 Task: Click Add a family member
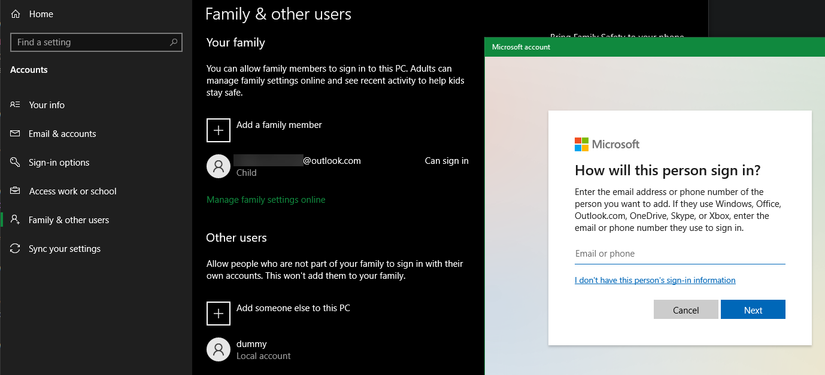pyautogui.click(x=279, y=125)
